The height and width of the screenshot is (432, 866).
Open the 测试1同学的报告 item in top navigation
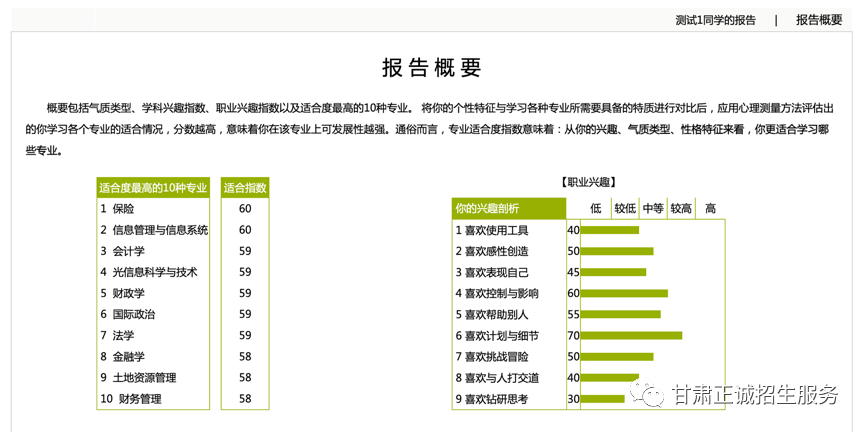coord(715,20)
